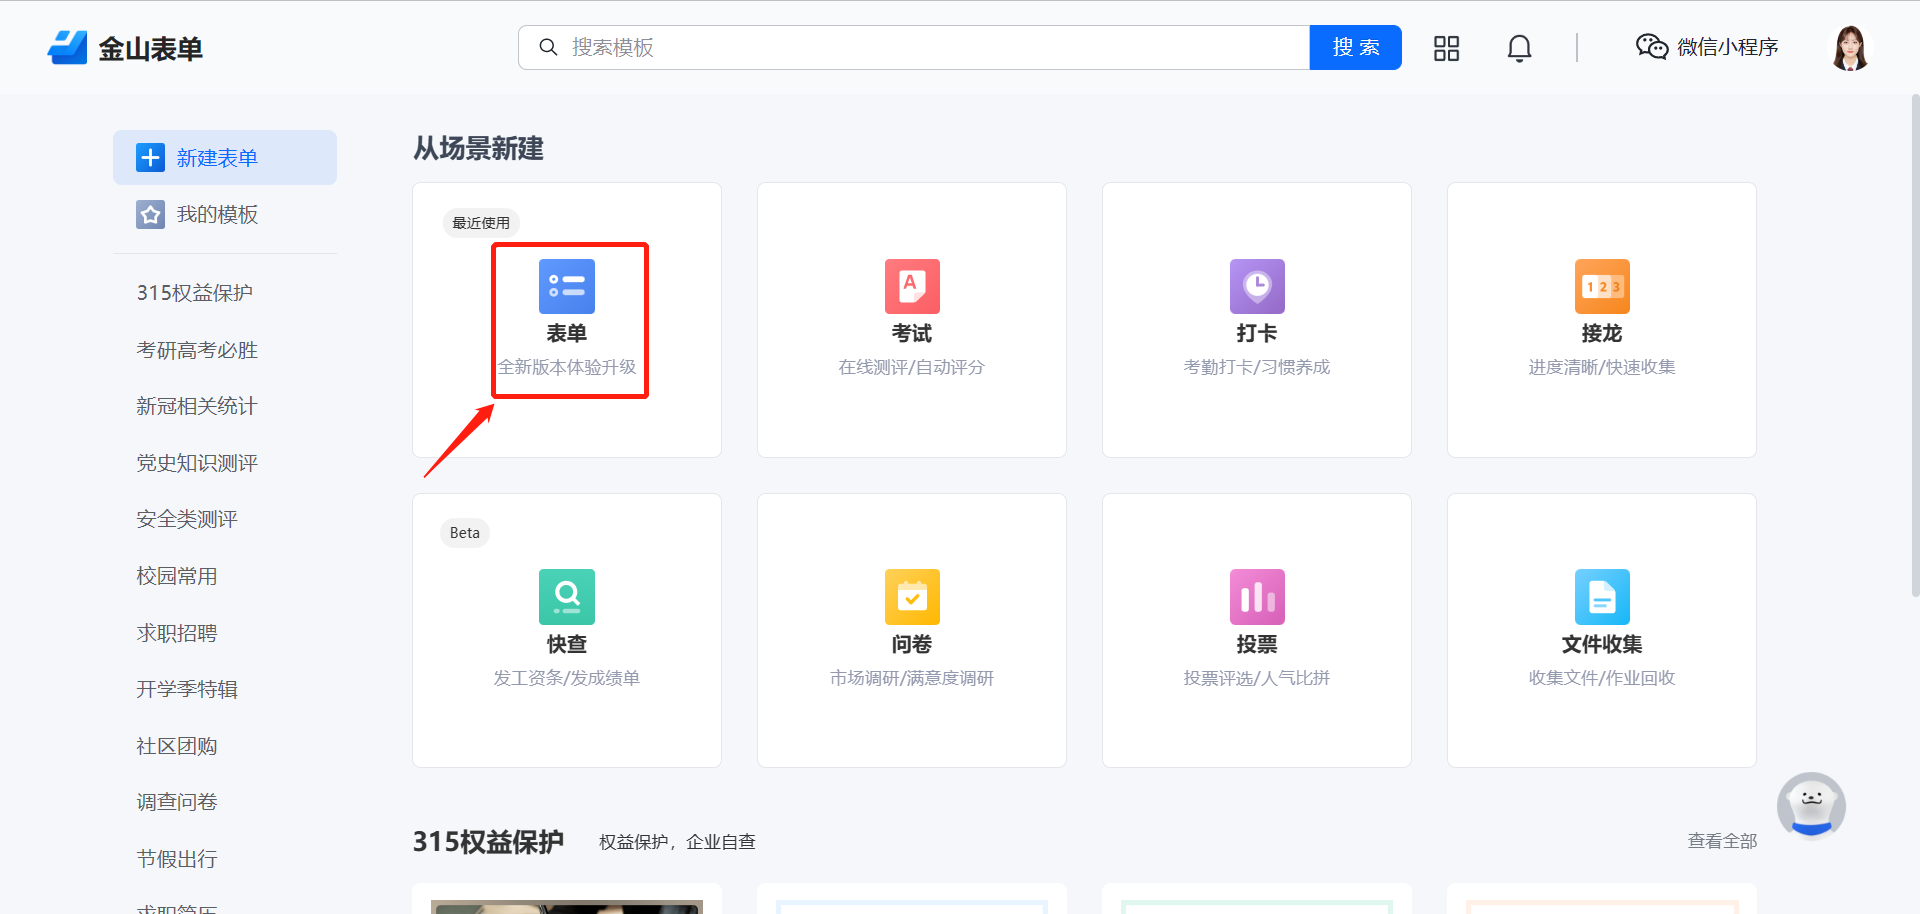Open 调查问卷 category
Viewport: 1920px width, 914px height.
[177, 802]
